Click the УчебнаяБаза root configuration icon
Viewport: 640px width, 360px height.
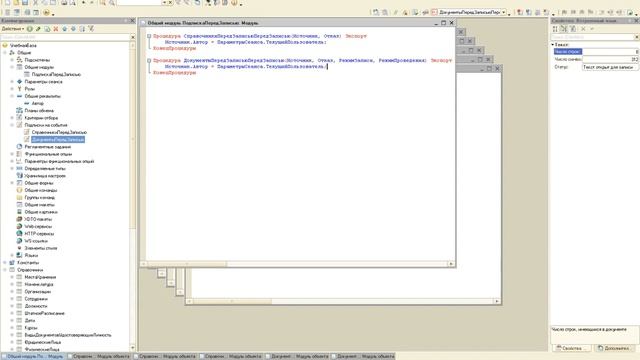[5, 45]
